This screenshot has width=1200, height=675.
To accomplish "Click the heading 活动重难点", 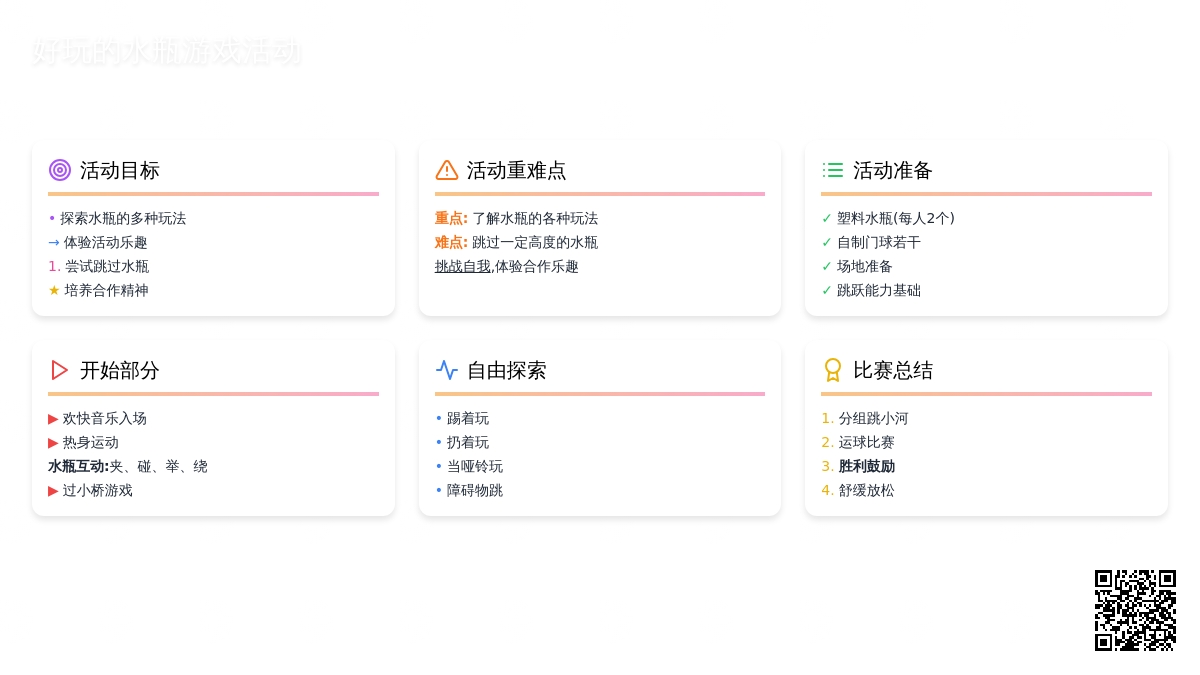I will tap(517, 170).
